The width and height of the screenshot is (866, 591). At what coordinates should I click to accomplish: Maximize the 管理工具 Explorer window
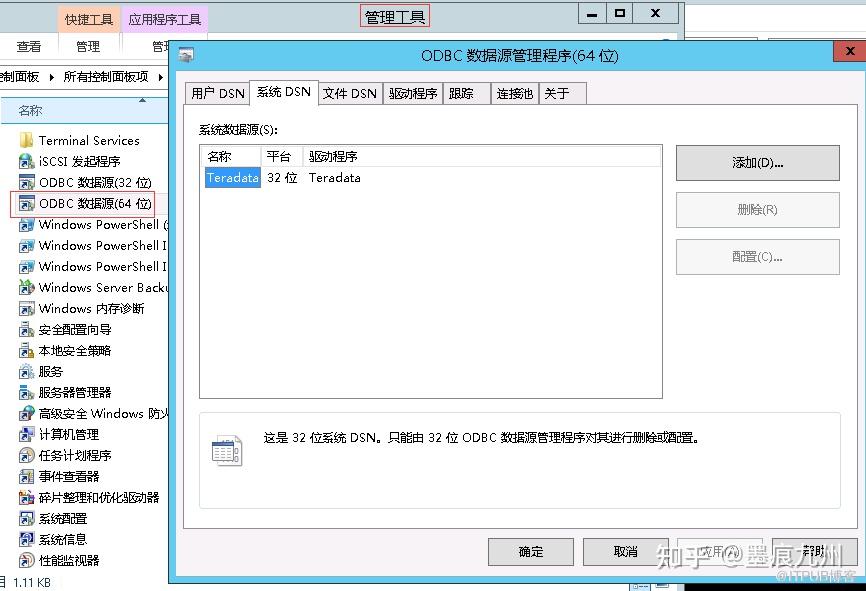[x=620, y=13]
